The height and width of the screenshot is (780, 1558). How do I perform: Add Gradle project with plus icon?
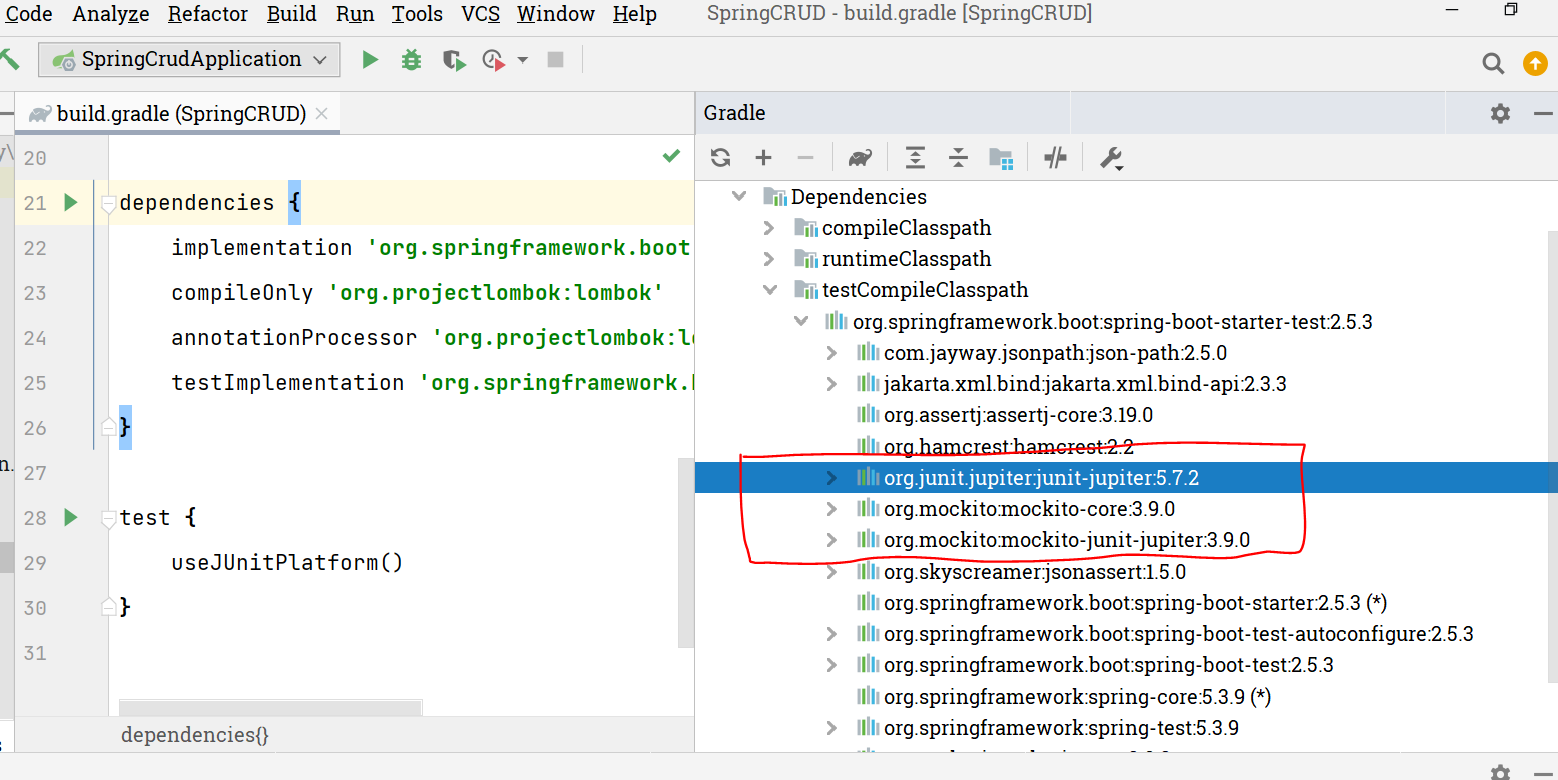(x=763, y=157)
